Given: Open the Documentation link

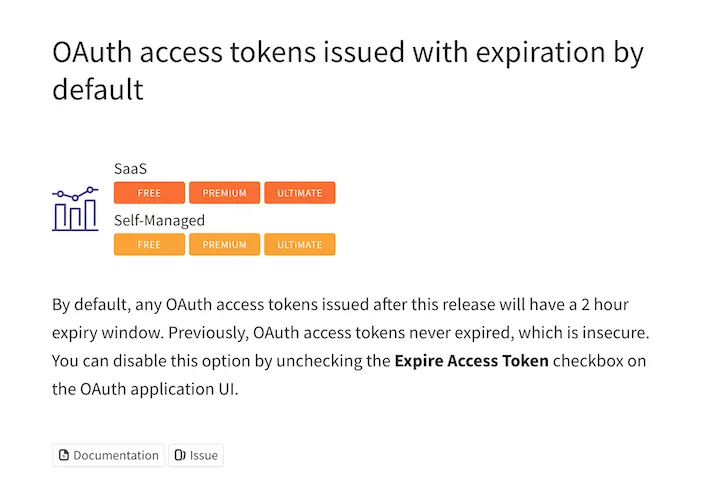Looking at the screenshot, I should coord(108,455).
